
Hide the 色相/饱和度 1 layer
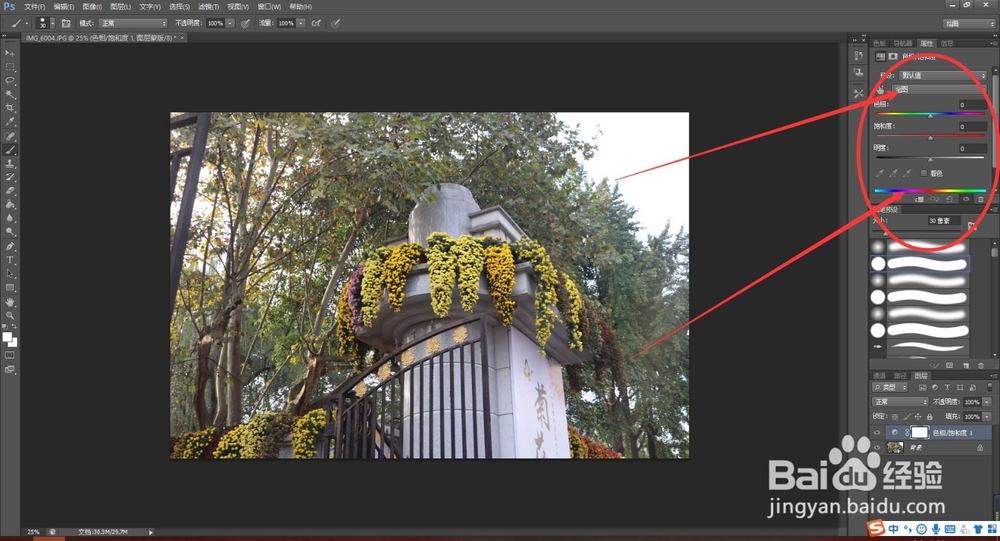877,433
